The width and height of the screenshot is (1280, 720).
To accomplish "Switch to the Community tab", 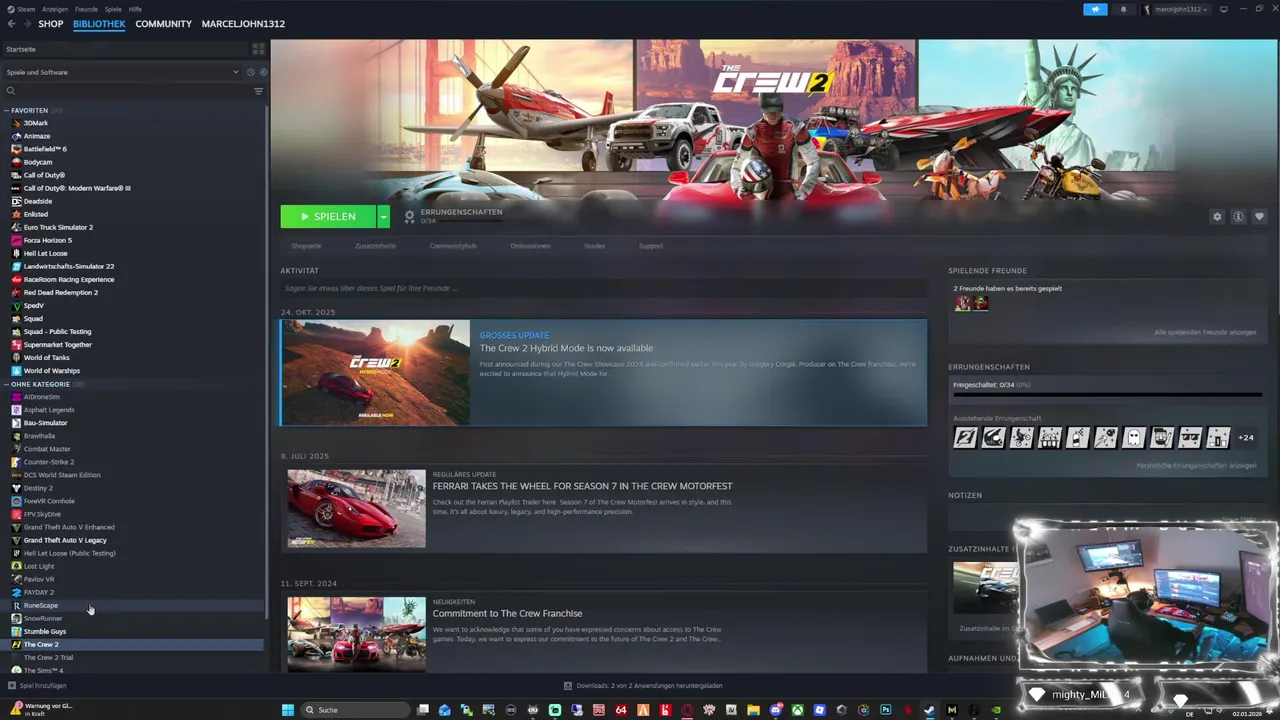I will click(x=163, y=24).
